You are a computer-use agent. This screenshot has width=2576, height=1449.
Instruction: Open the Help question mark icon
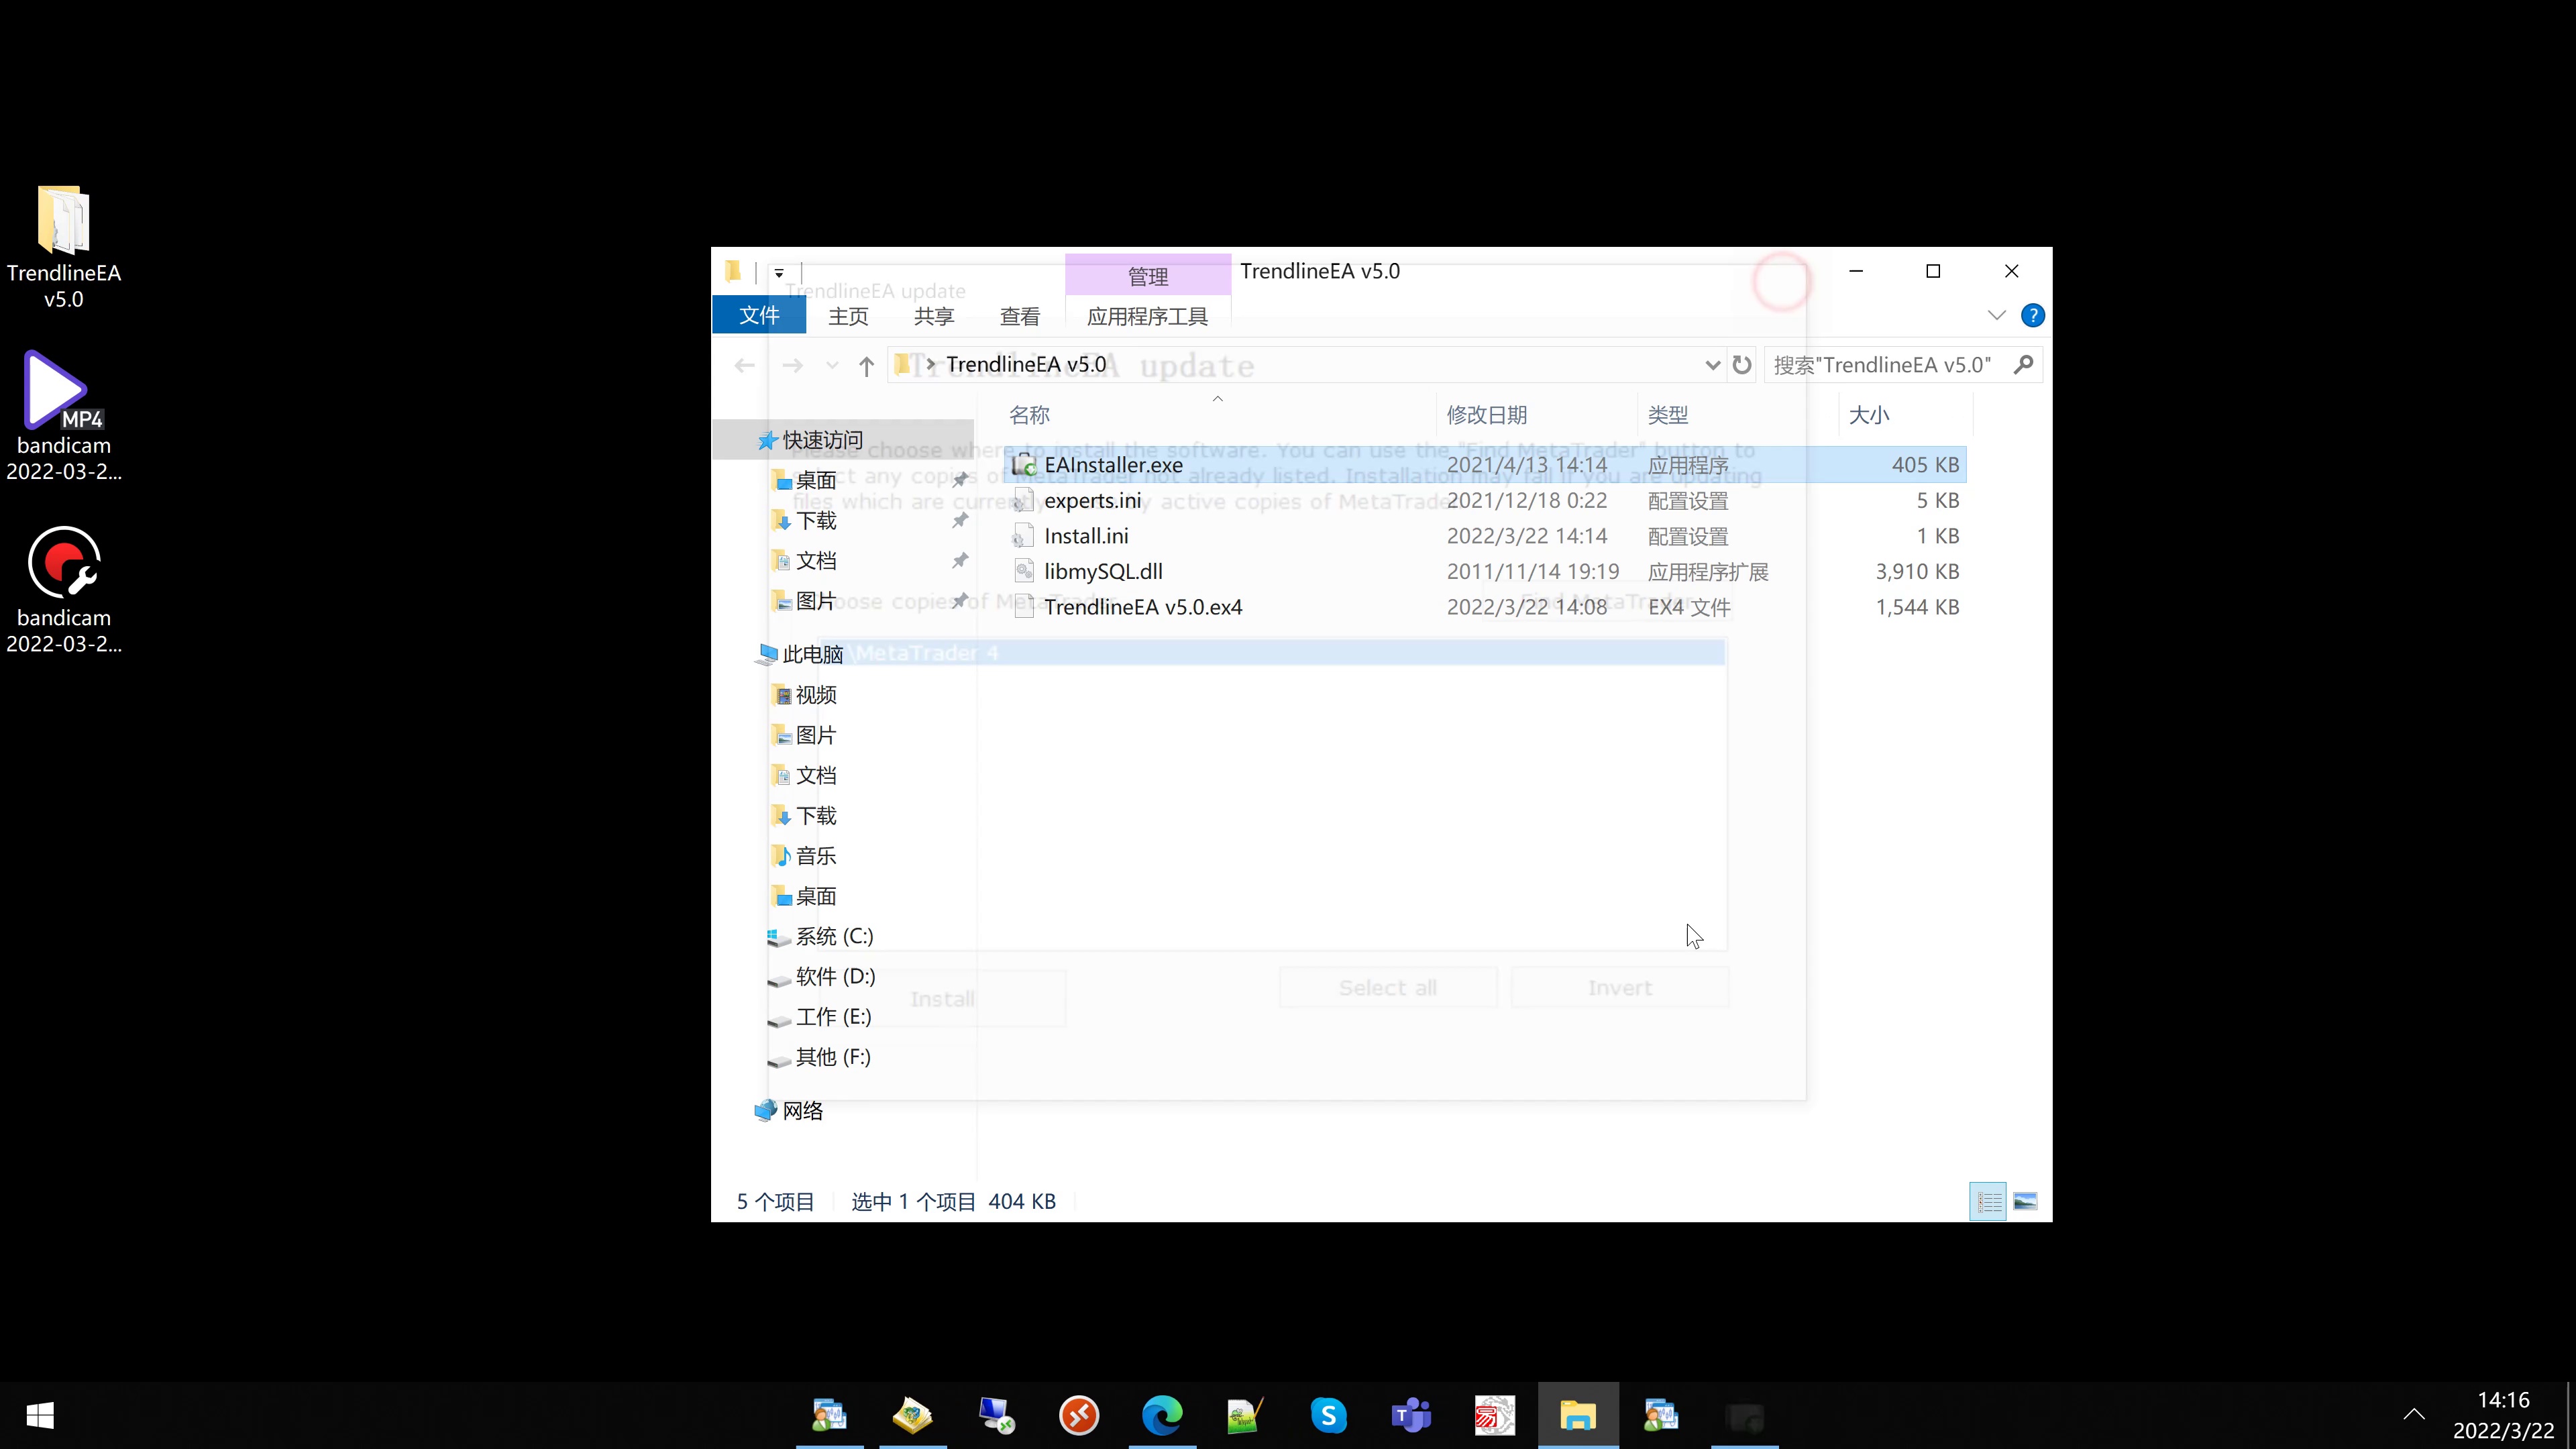point(2032,316)
